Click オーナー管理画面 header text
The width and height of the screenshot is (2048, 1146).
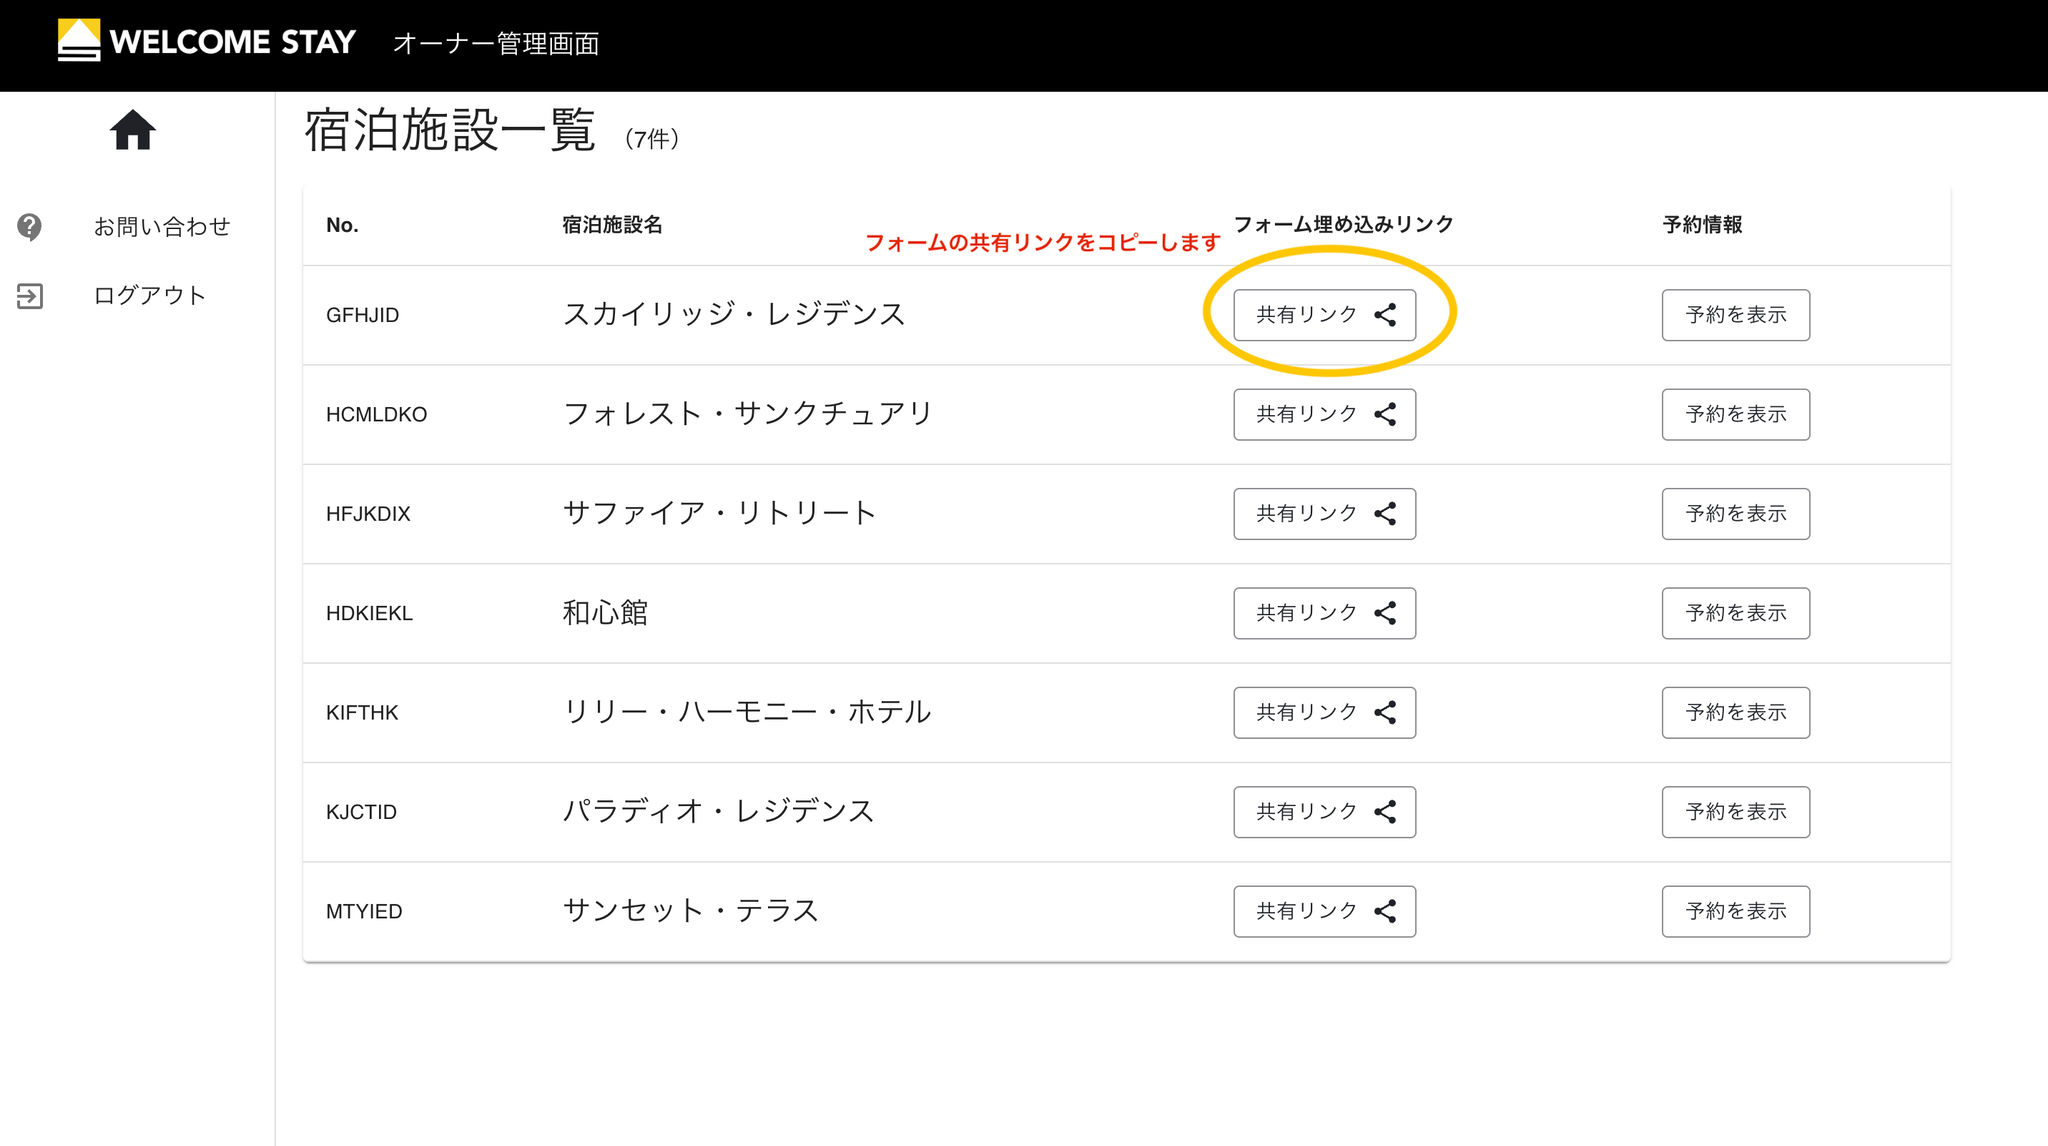(x=496, y=43)
